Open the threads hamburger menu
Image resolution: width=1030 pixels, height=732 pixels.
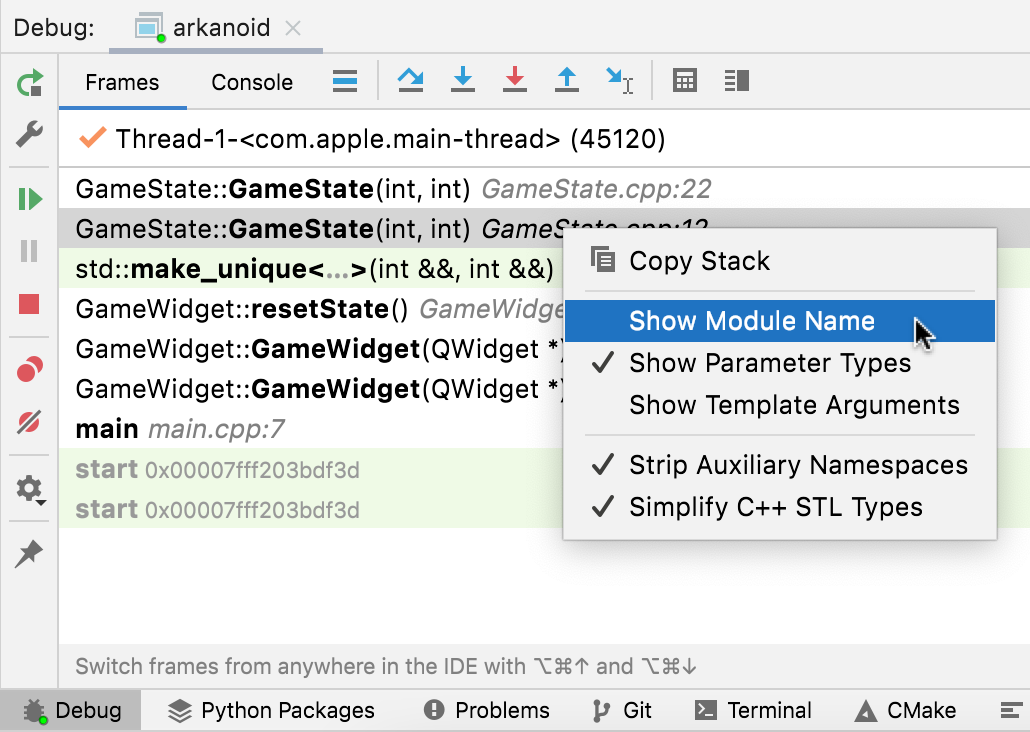coord(344,81)
